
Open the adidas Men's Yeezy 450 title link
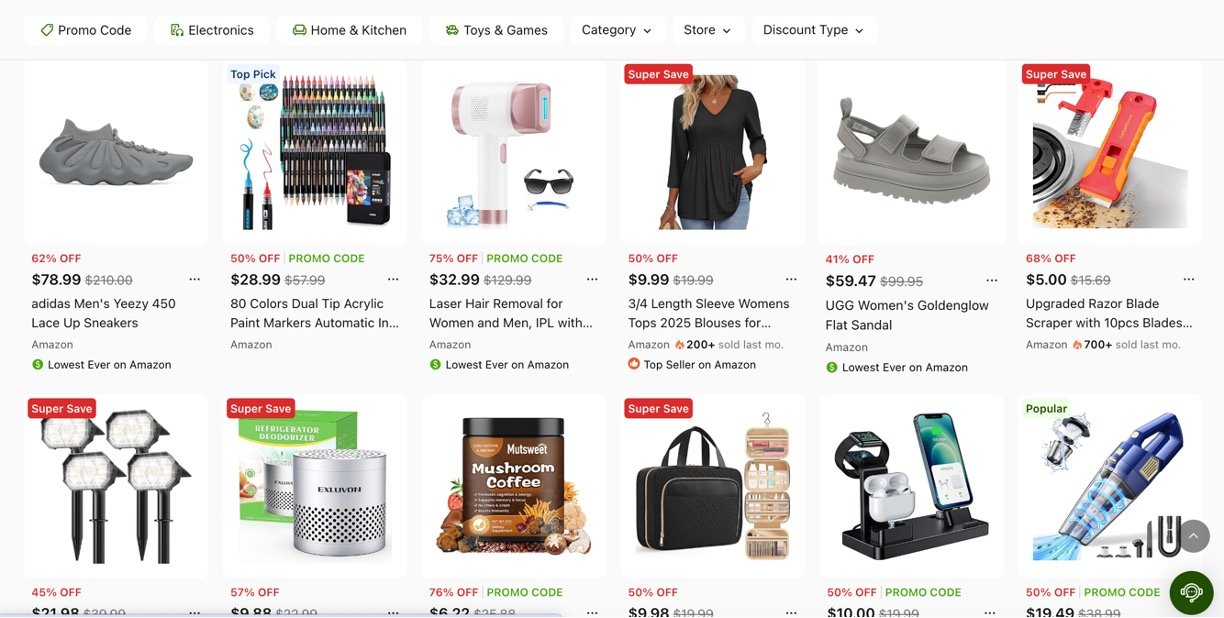tap(104, 313)
